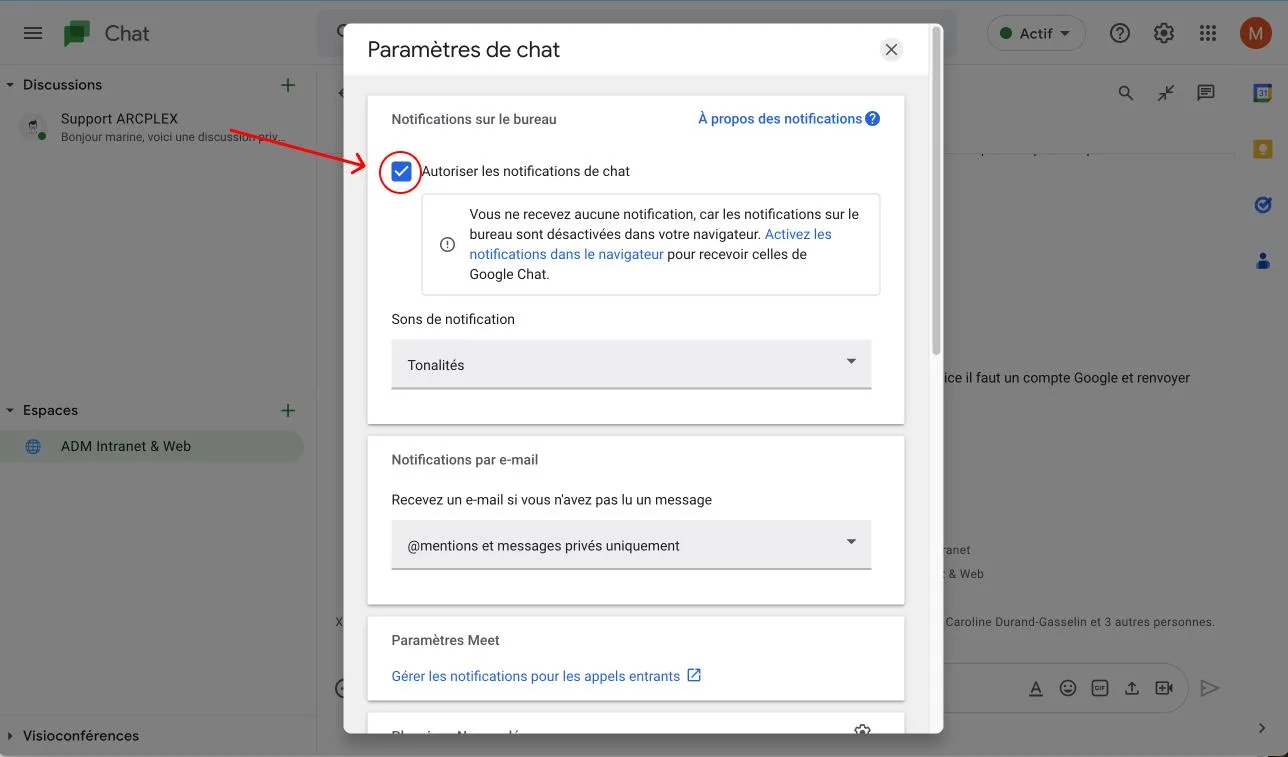Open the Google apps grid
The height and width of the screenshot is (757, 1288).
coord(1208,33)
